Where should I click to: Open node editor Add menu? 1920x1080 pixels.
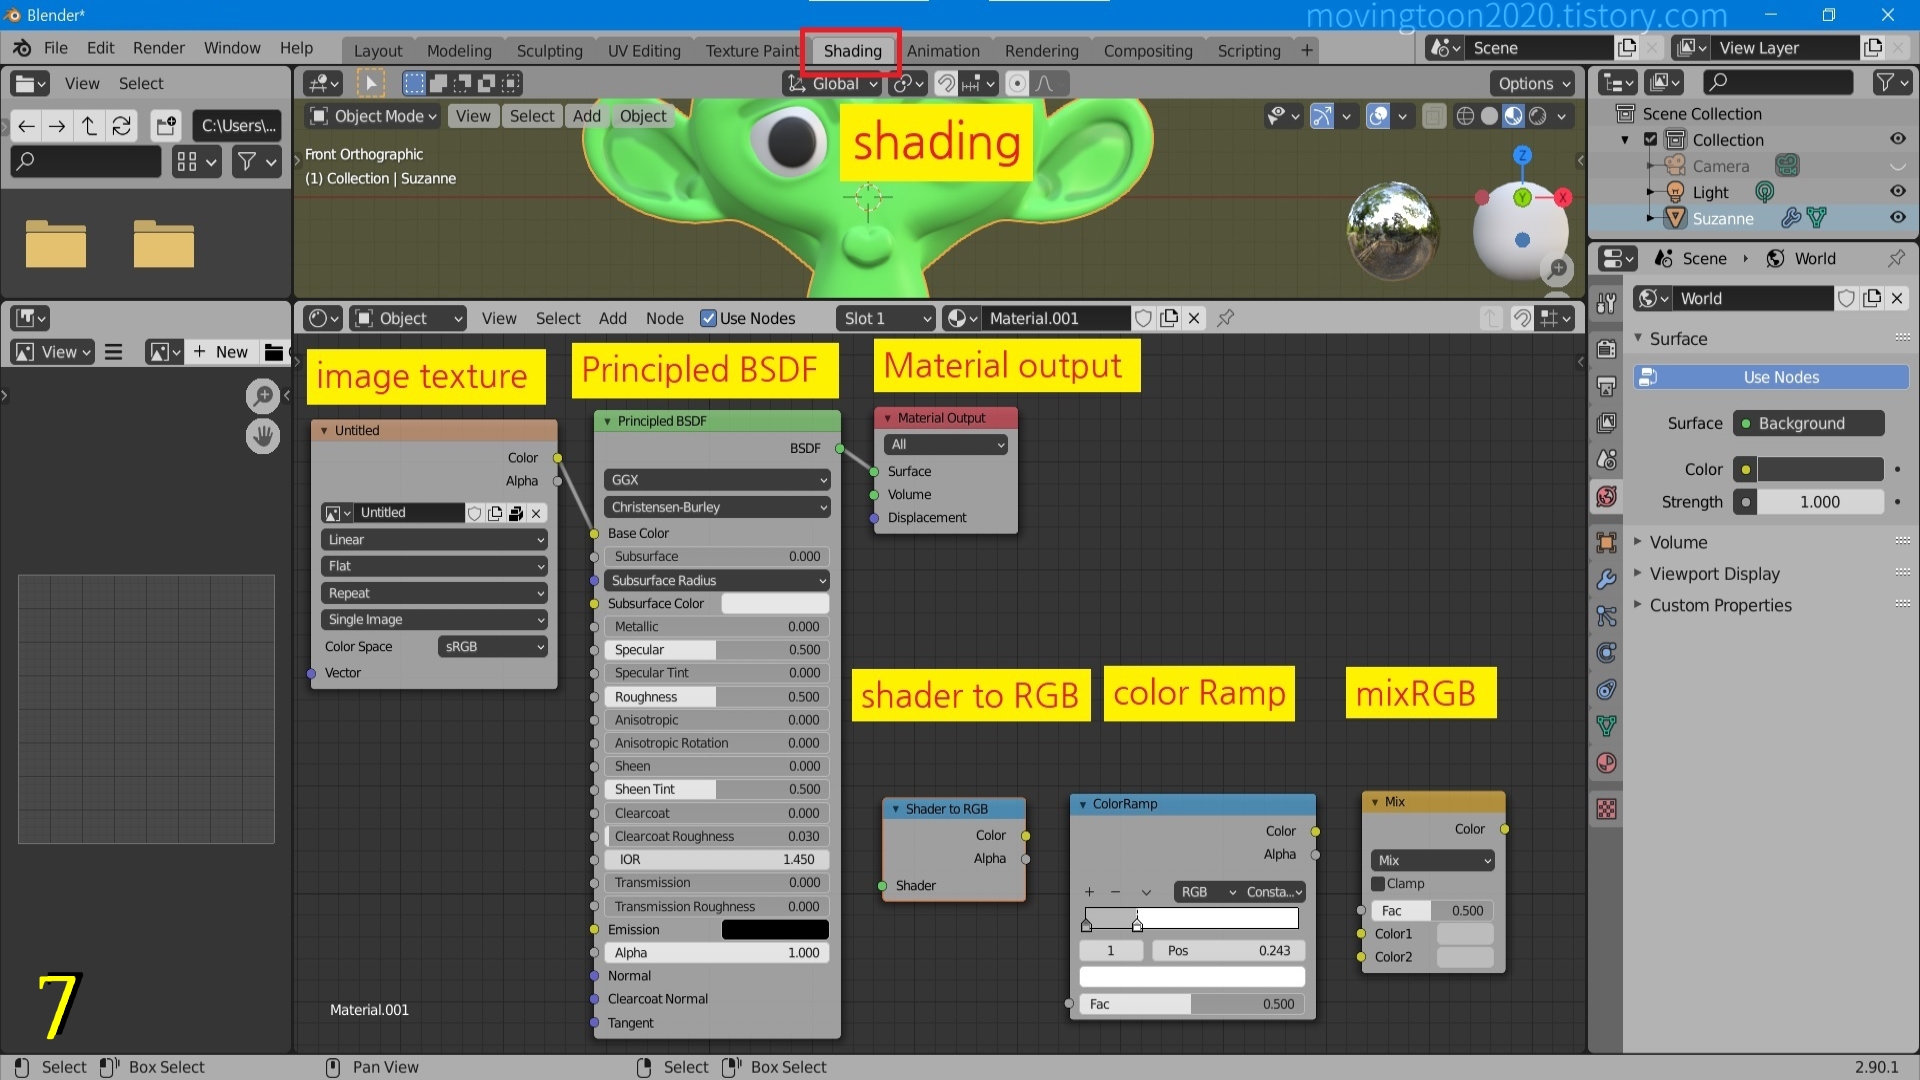[612, 318]
